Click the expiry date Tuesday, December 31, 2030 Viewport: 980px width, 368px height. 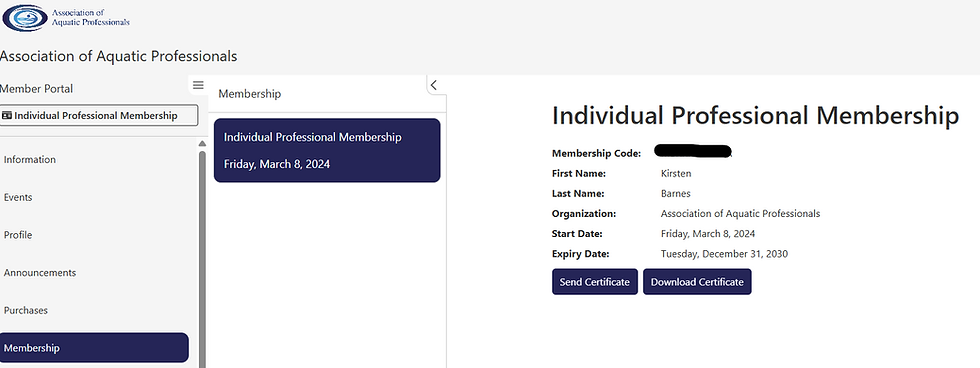click(724, 254)
